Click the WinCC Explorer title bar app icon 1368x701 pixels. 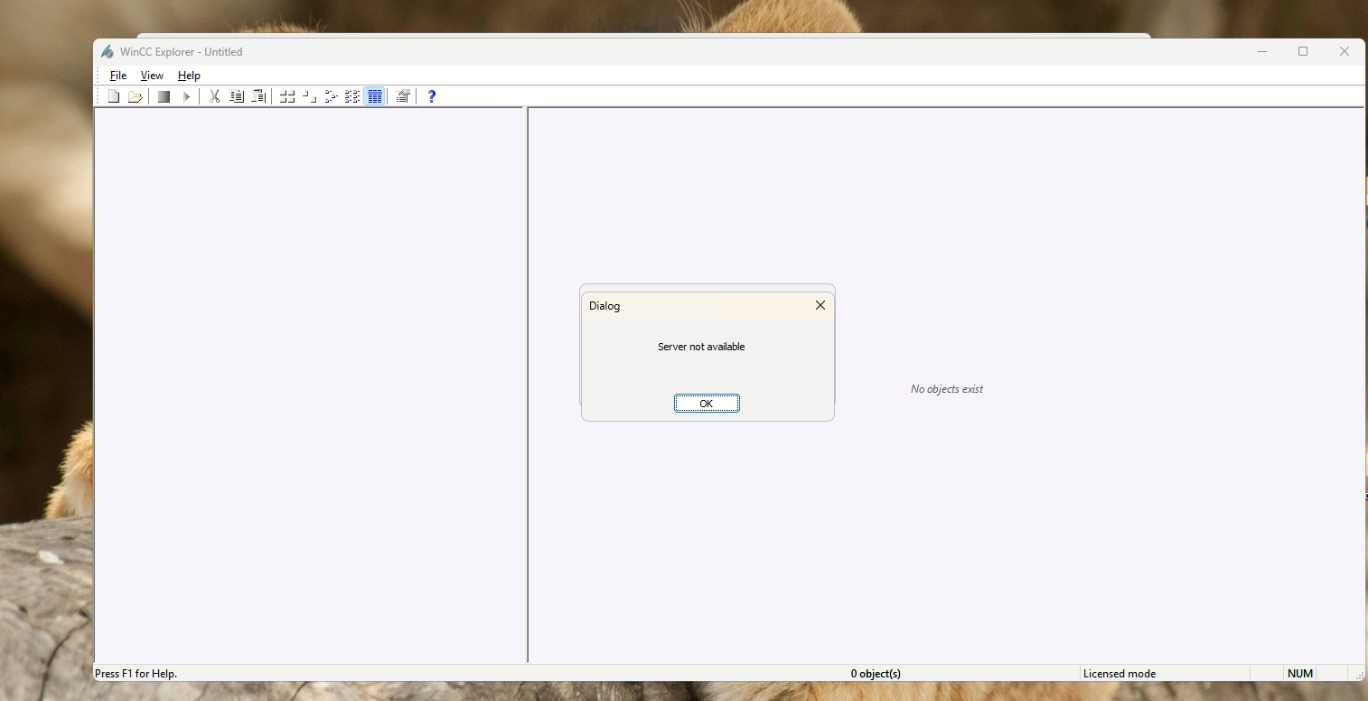(107, 52)
